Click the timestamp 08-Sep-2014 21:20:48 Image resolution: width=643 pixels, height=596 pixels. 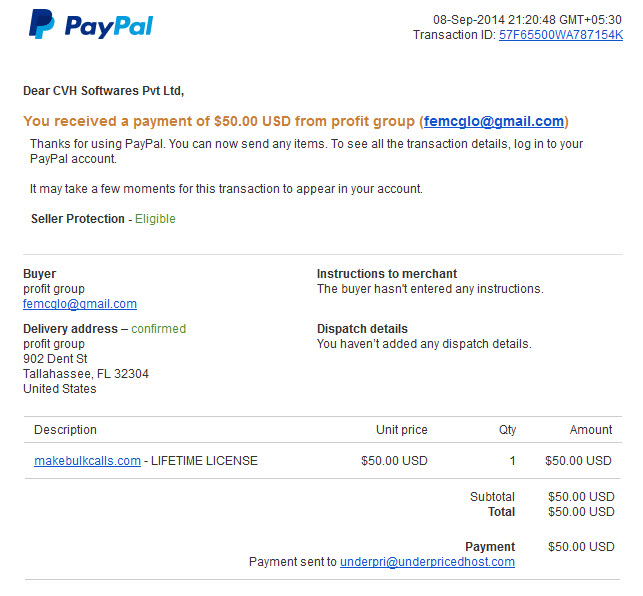495,20
